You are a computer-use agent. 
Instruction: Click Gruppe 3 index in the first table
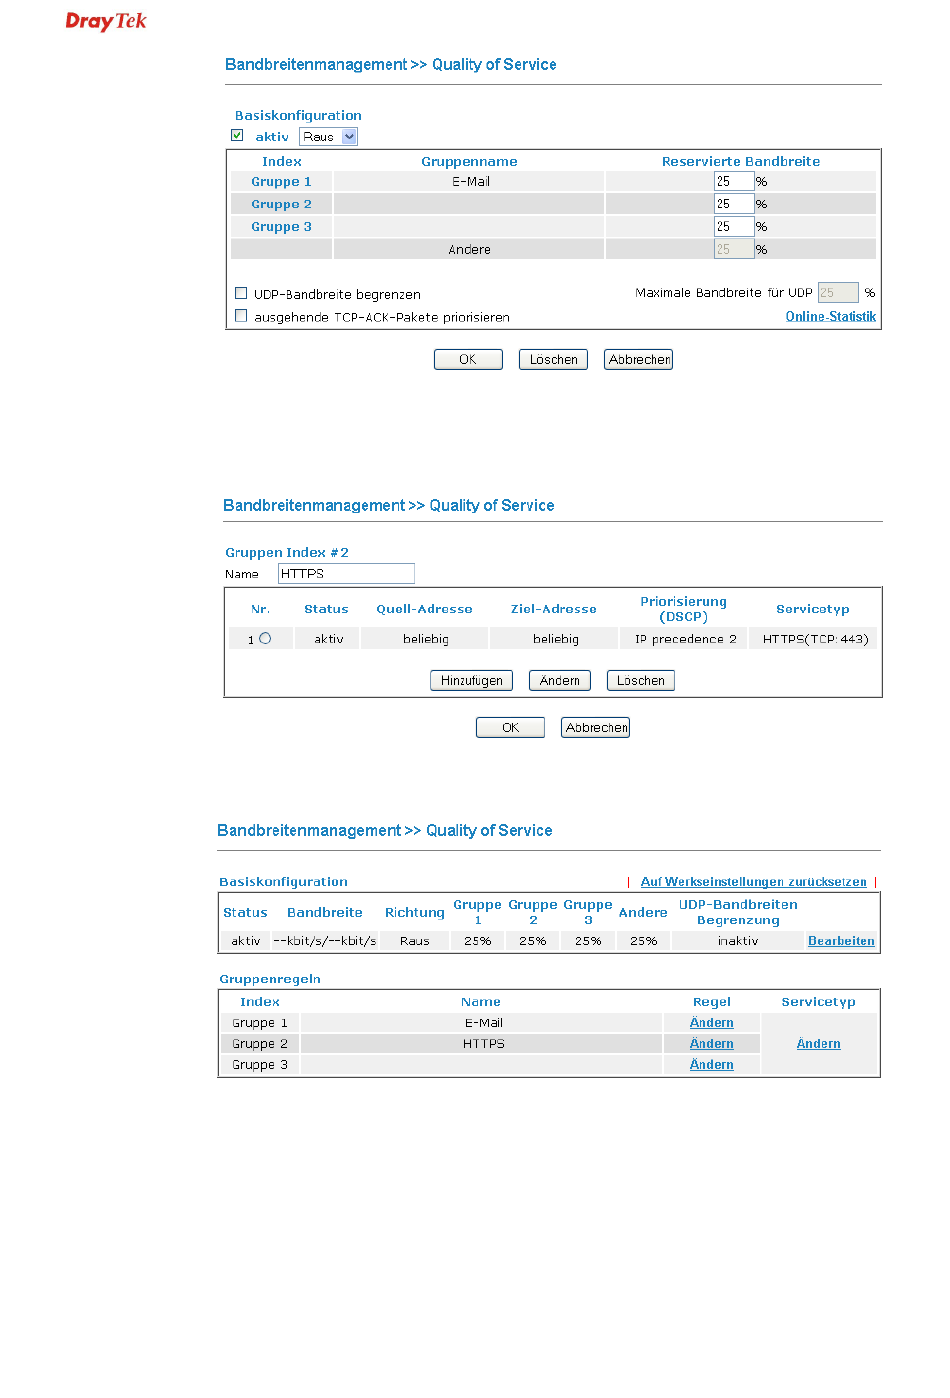coord(281,227)
